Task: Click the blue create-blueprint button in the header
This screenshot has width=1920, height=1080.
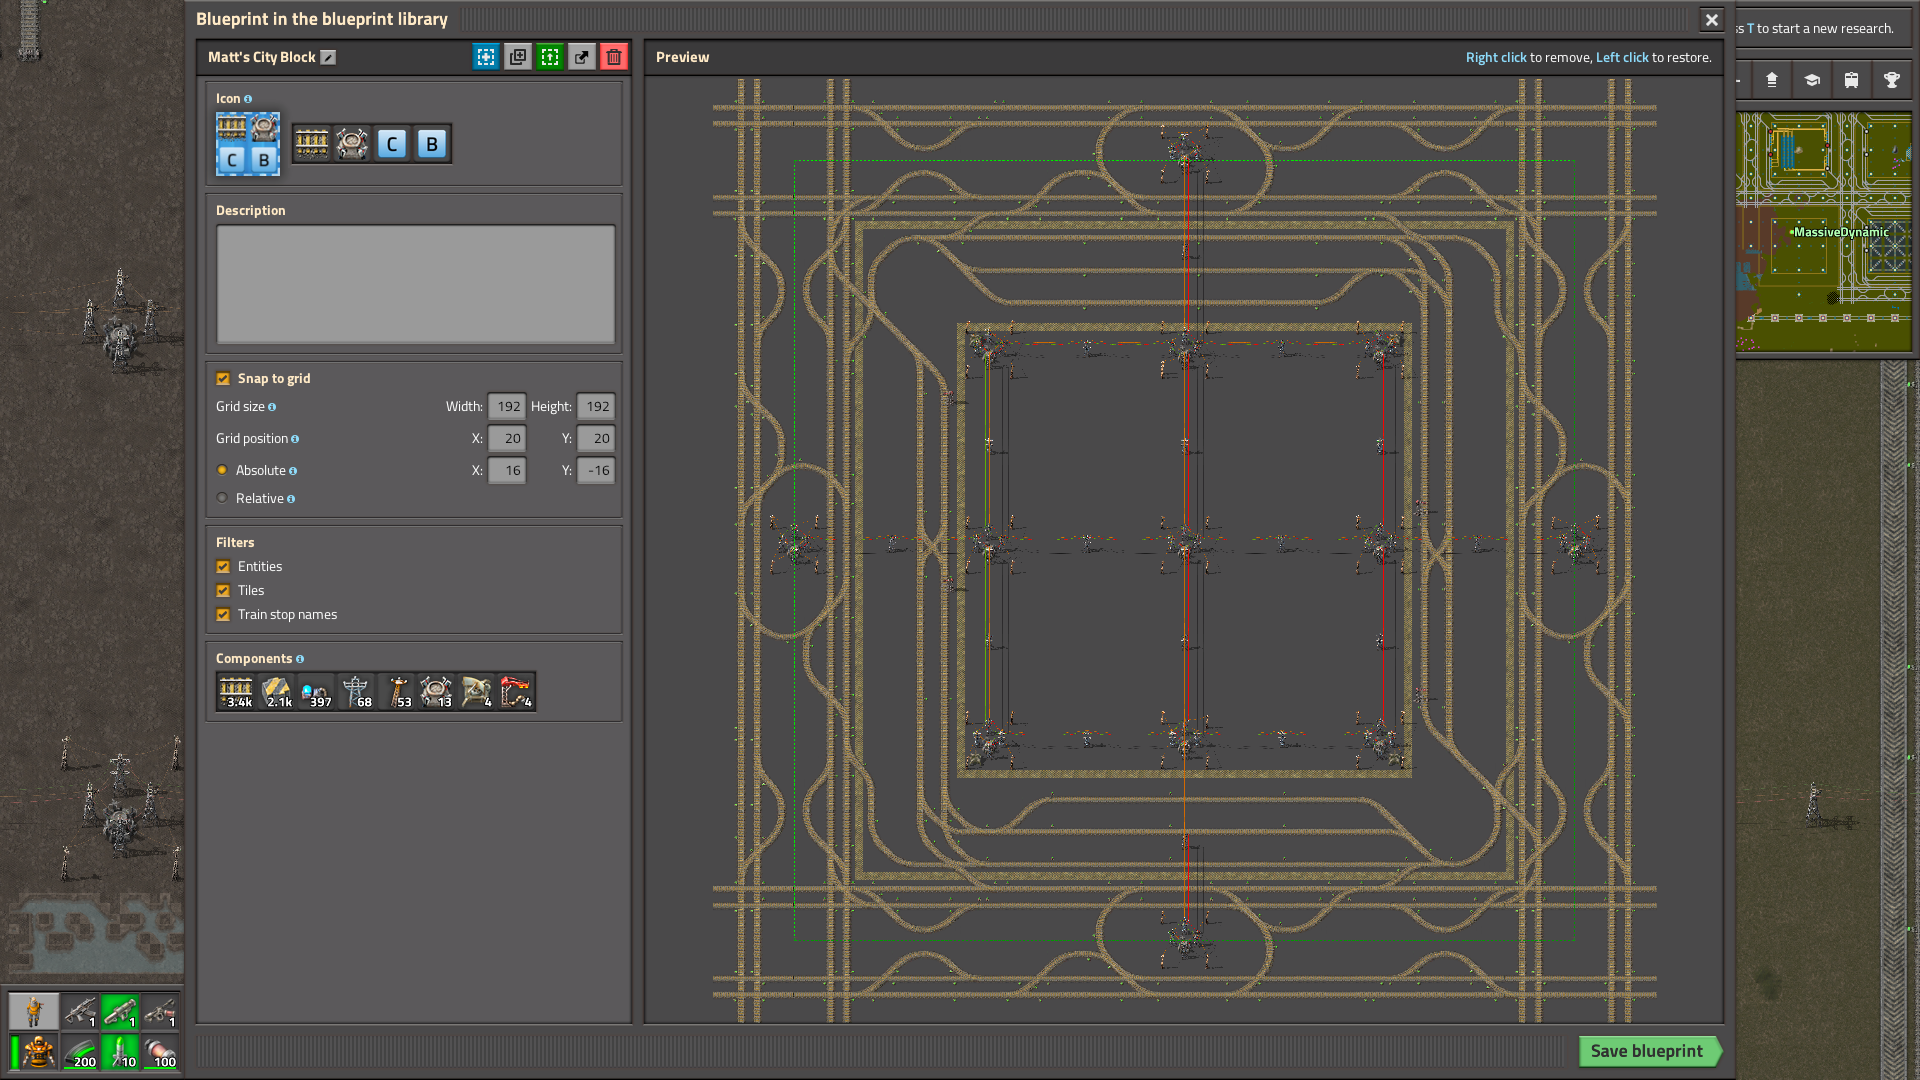Action: [x=486, y=57]
